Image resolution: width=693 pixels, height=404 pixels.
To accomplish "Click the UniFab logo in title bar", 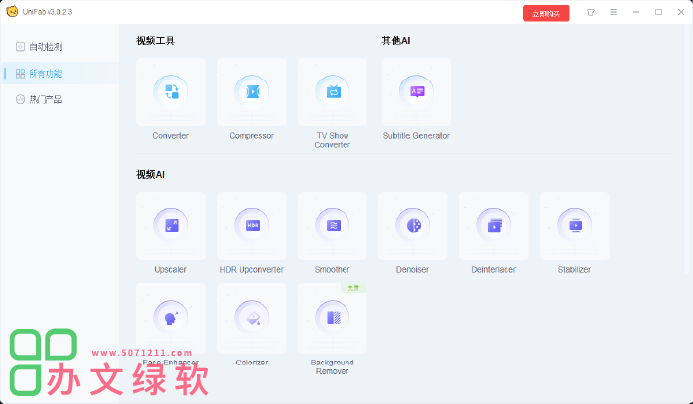I will click(12, 11).
